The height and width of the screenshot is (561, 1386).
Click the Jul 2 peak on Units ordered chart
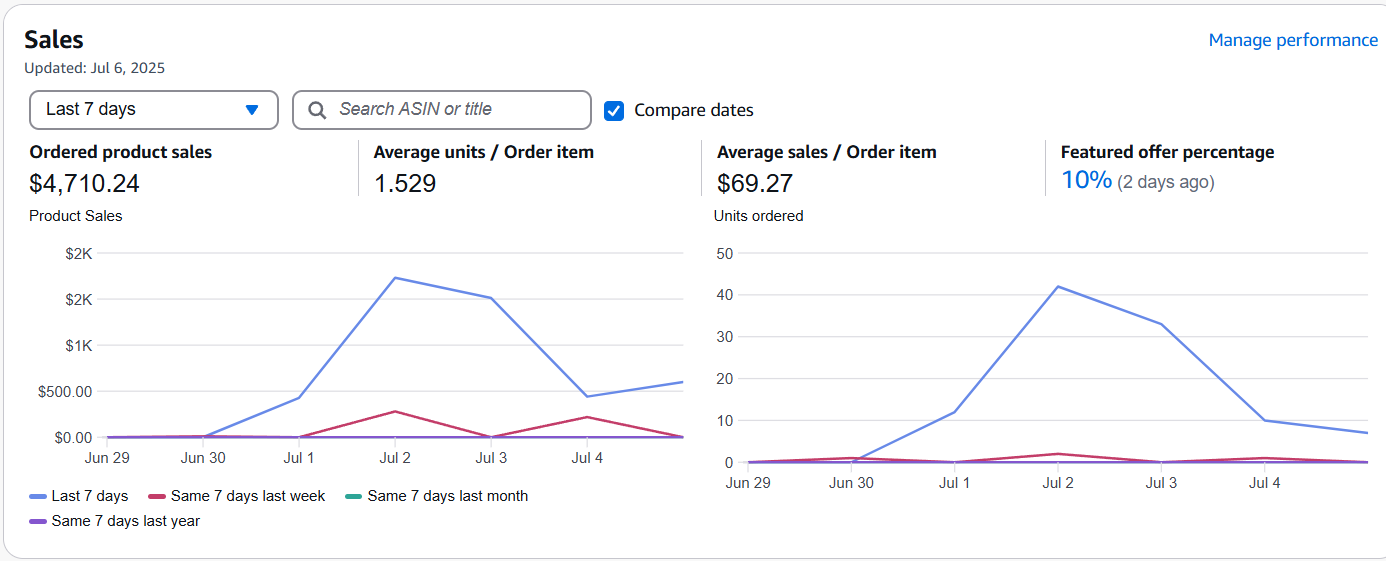pyautogui.click(x=1058, y=287)
